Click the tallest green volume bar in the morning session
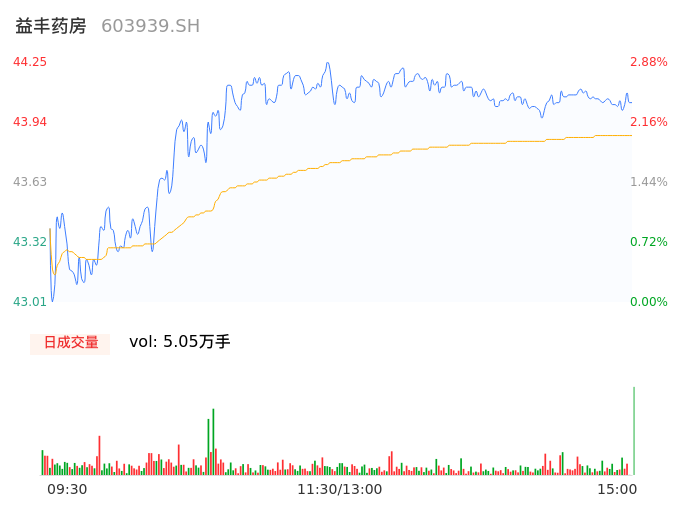The image size is (686, 524). tap(213, 441)
